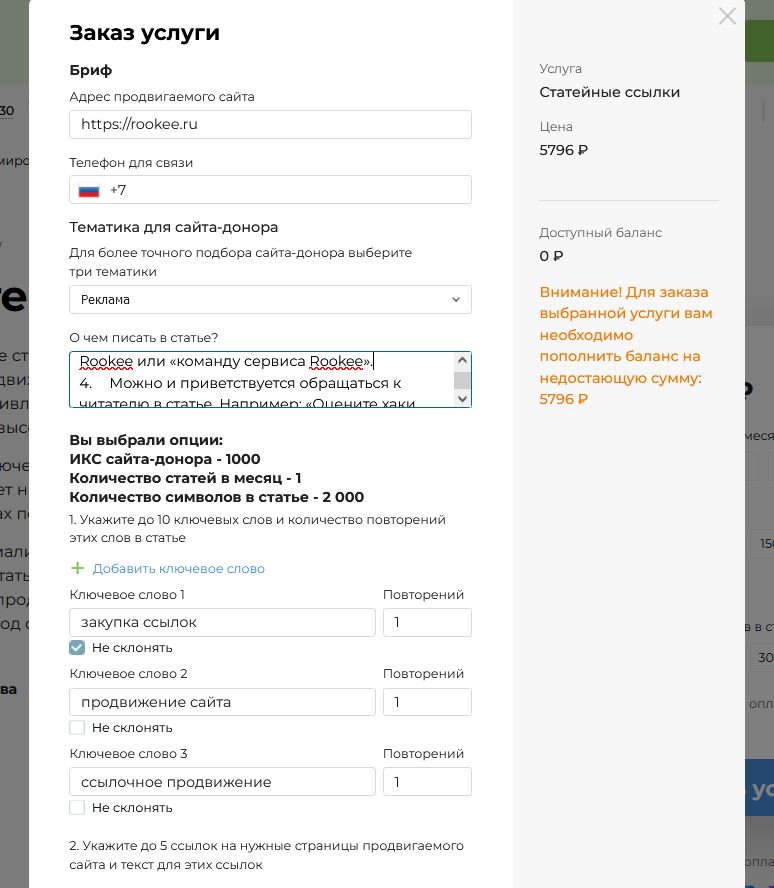Click repetitions field for keyword 1
774x888 pixels.
coord(427,622)
